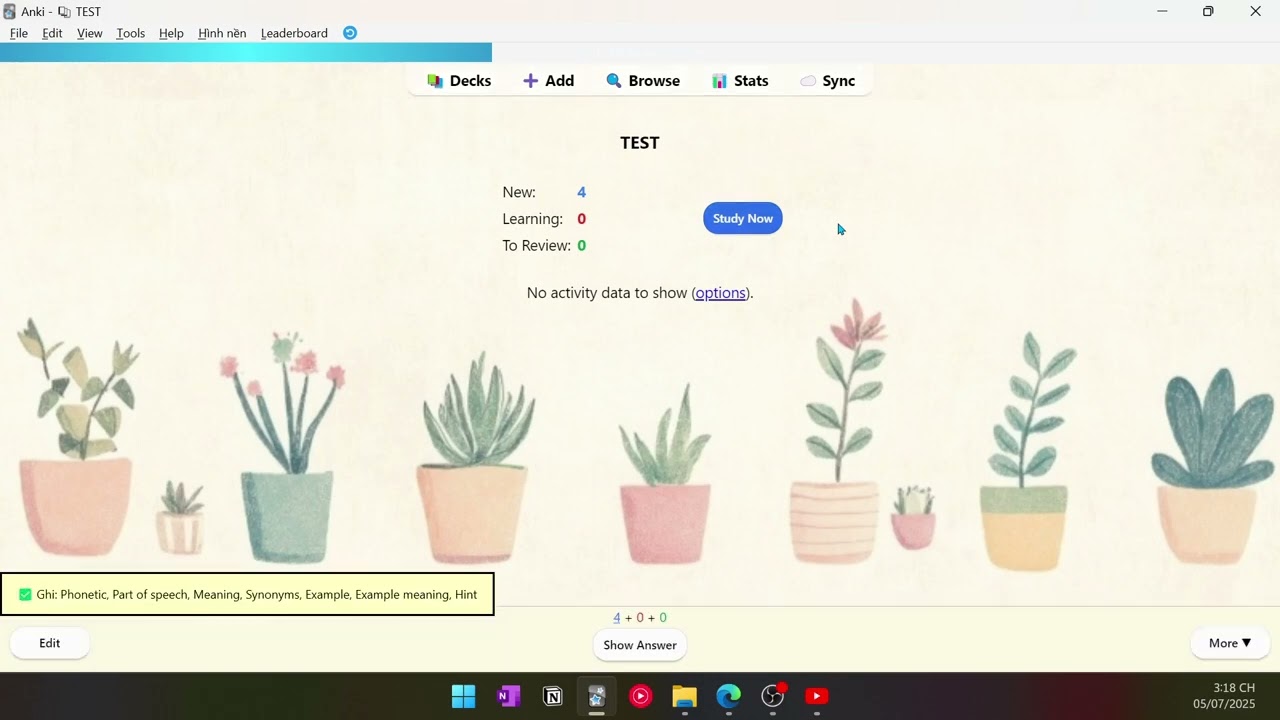Open the Stats chart view
The width and height of the screenshot is (1280, 720).
pos(740,81)
